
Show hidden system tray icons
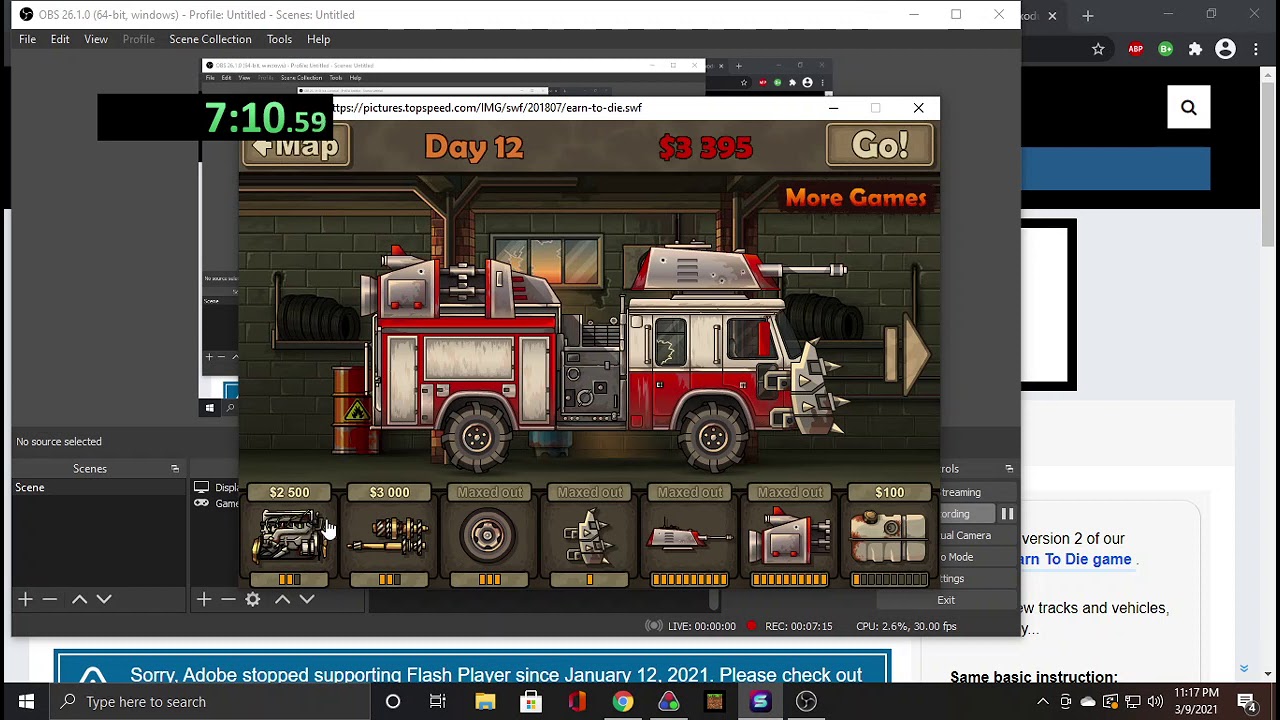tap(1042, 702)
